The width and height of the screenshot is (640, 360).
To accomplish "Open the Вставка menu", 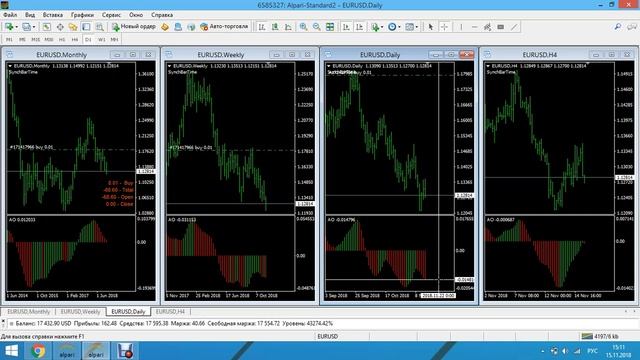I will click(53, 15).
